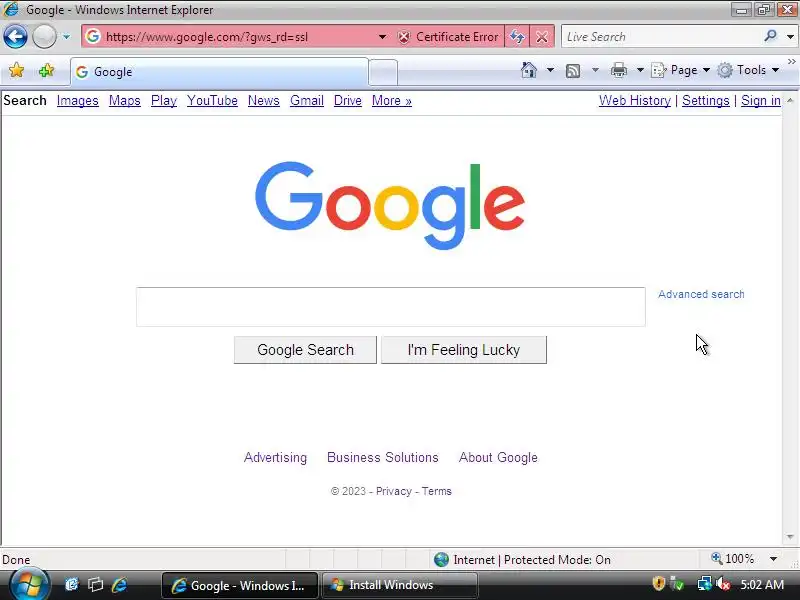Click the Home page icon
800x600 pixels.
point(529,70)
